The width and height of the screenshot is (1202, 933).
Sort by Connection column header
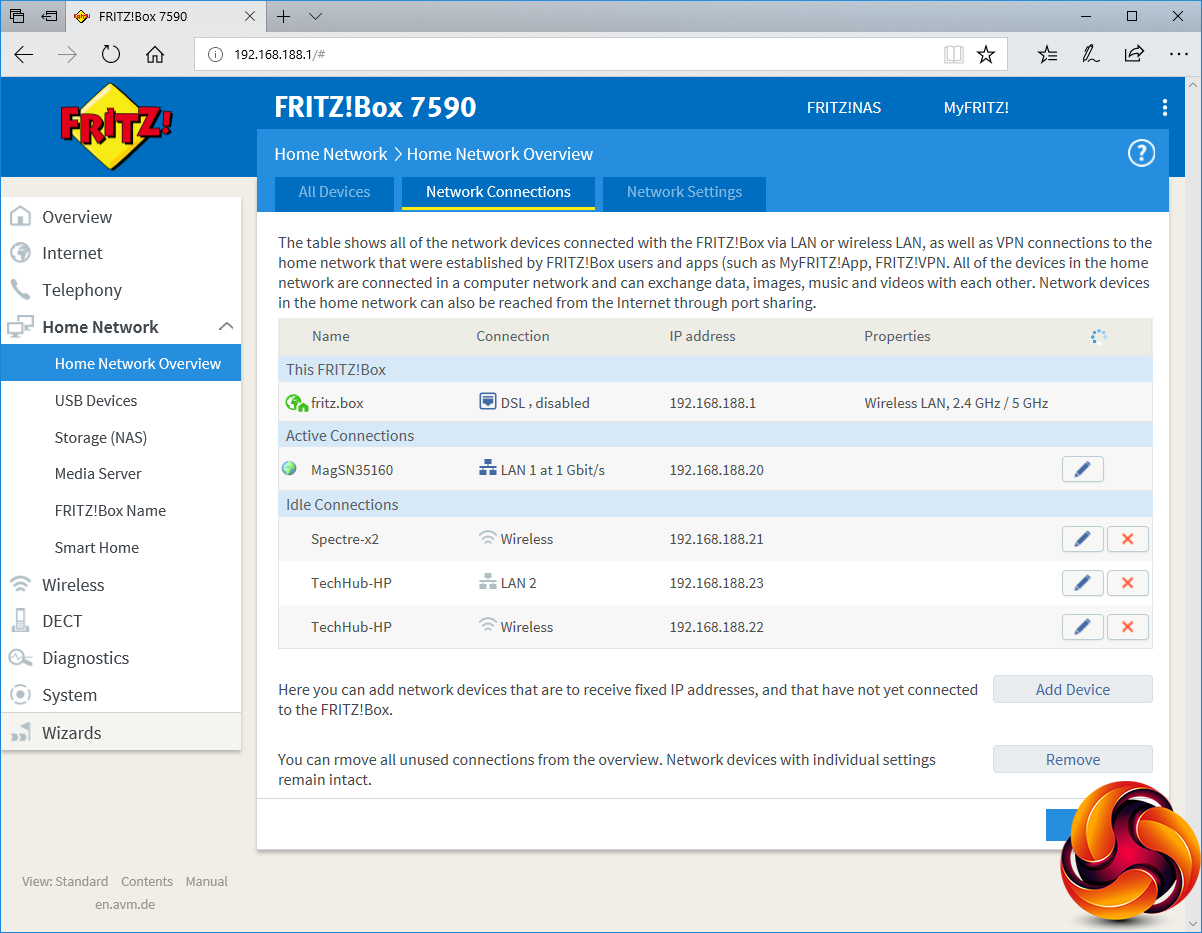(x=513, y=336)
